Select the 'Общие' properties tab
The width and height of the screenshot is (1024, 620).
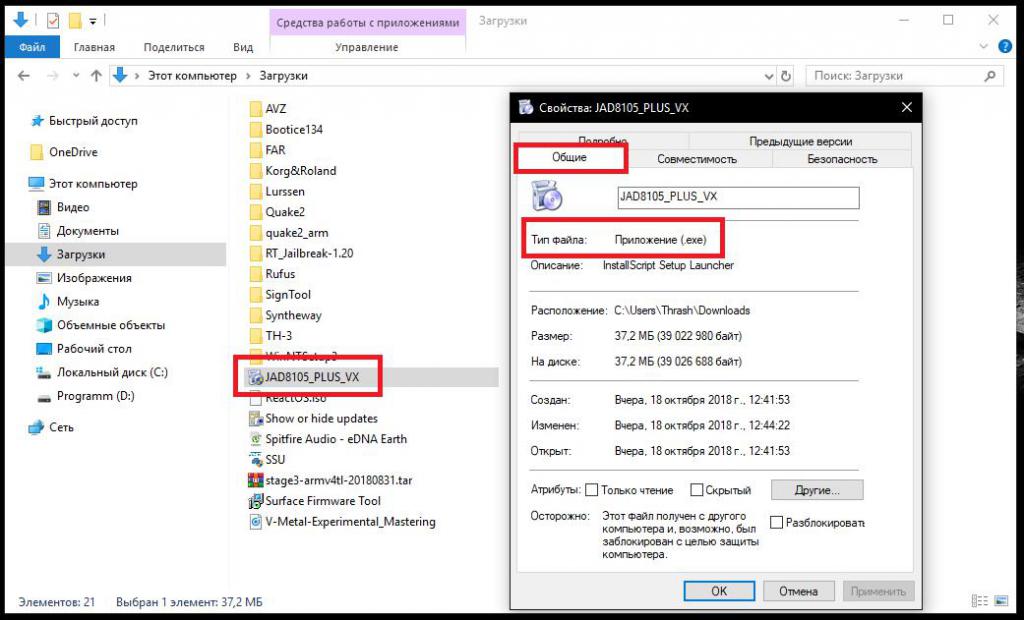click(569, 157)
